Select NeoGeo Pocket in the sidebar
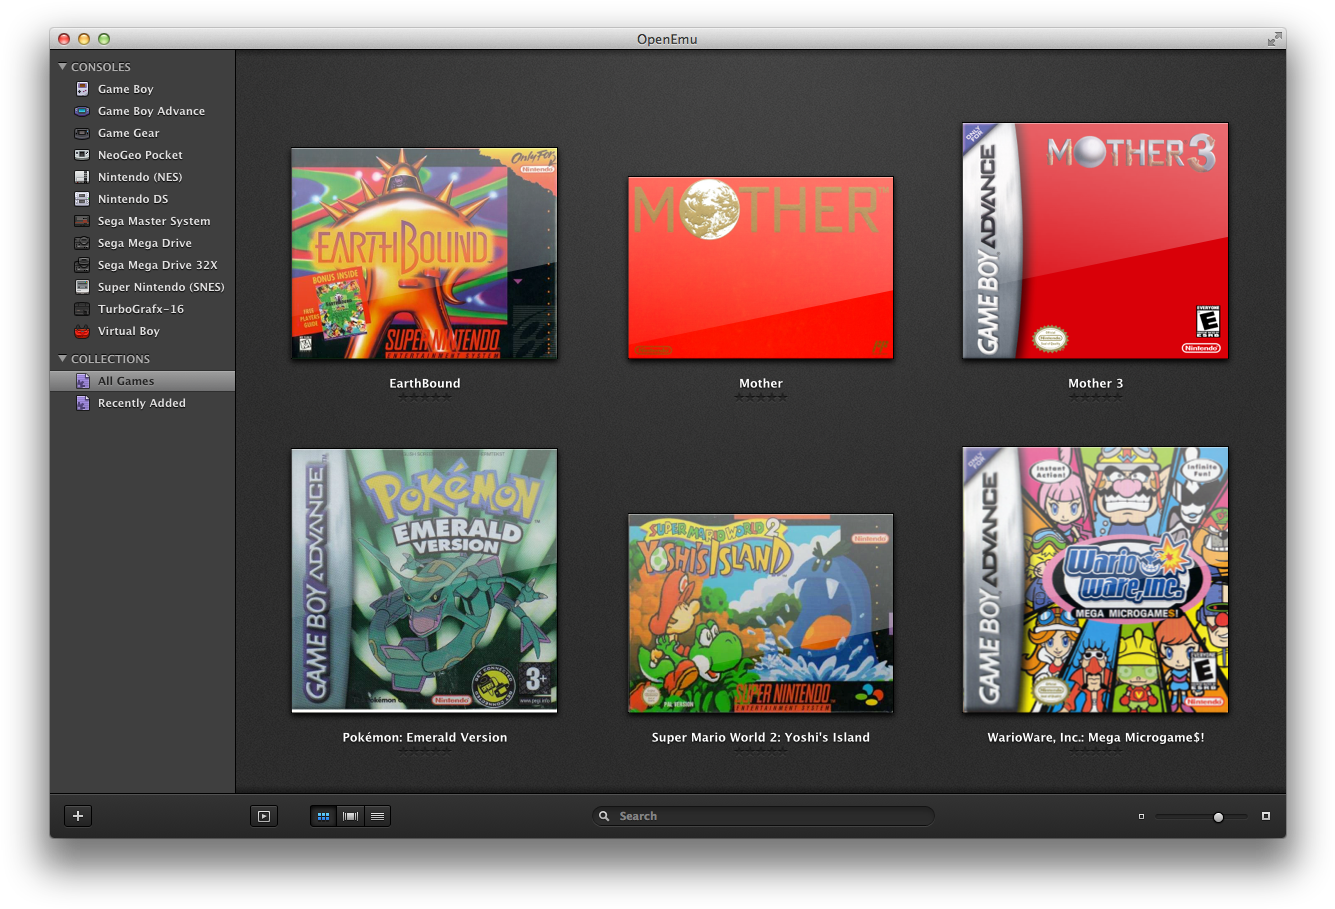 coord(142,155)
